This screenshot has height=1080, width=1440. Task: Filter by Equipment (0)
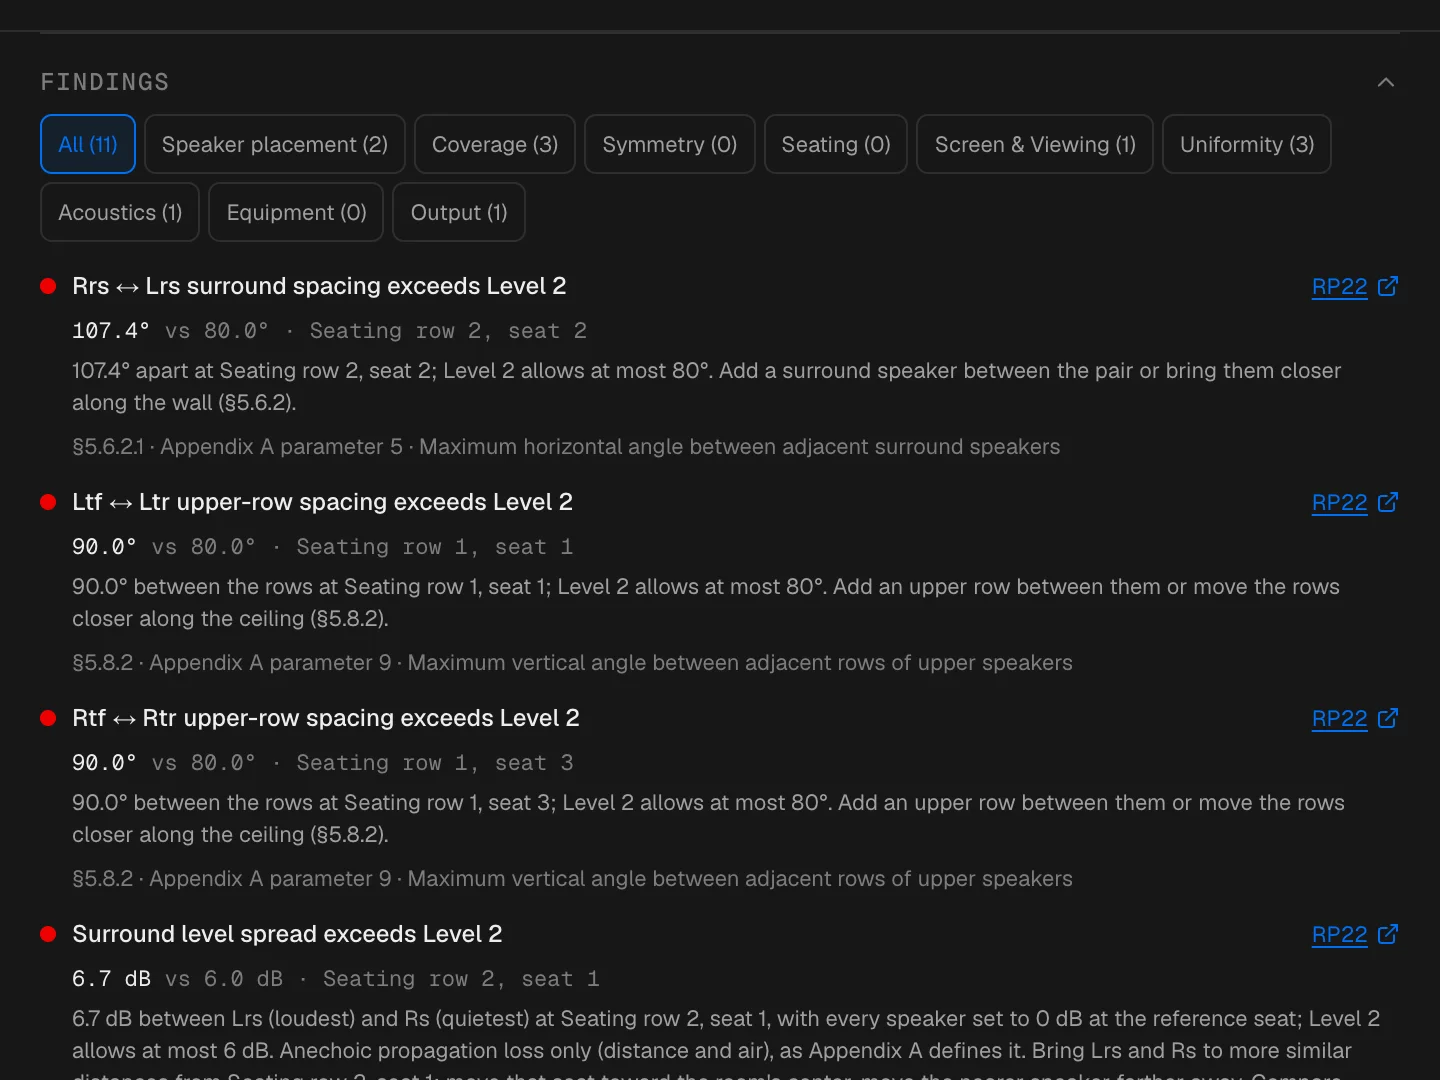pyautogui.click(x=296, y=212)
